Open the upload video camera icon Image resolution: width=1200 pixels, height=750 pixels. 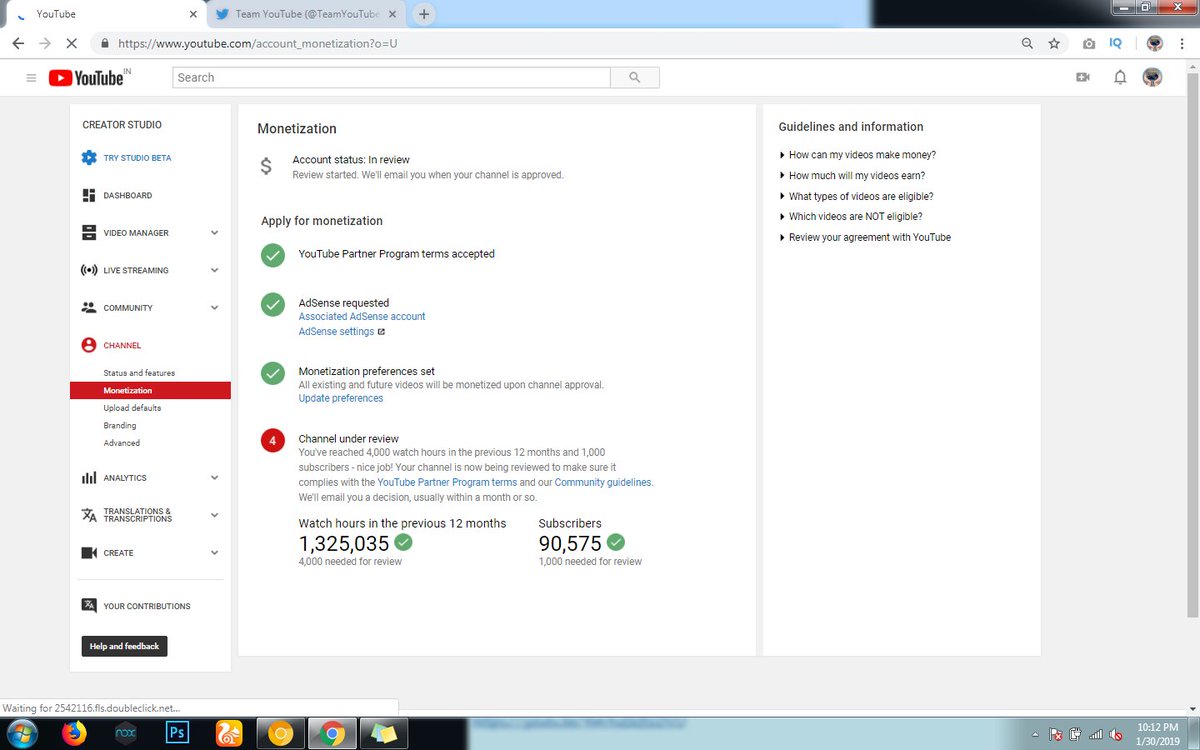(1082, 77)
